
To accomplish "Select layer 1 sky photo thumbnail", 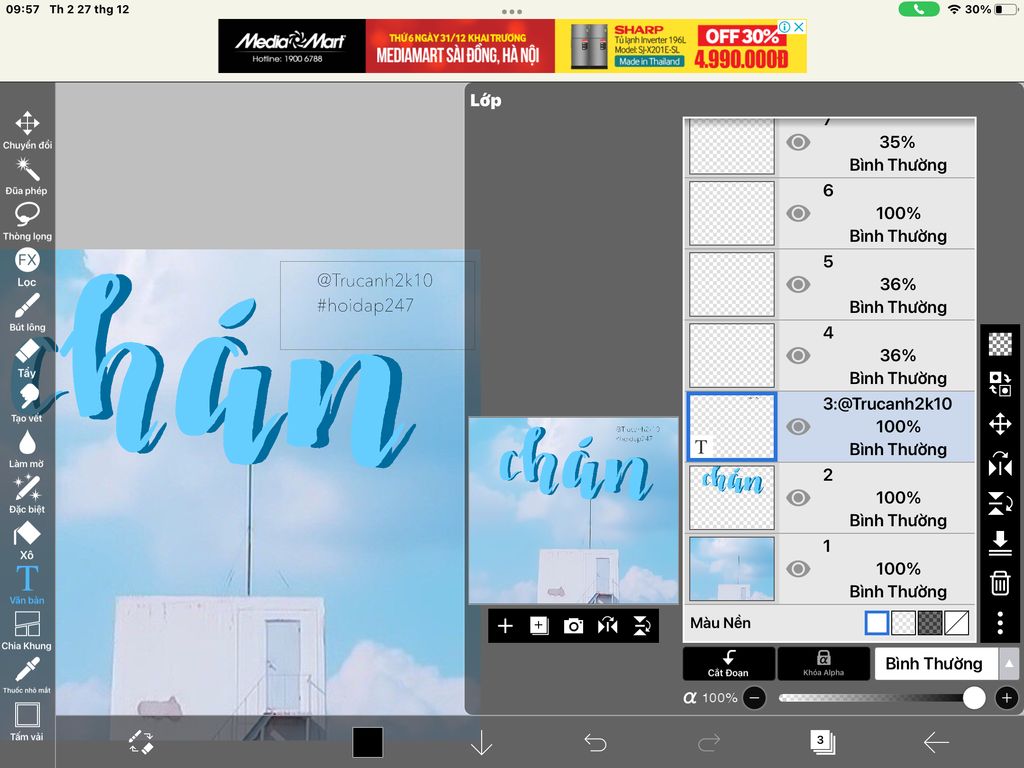I will coord(732,569).
